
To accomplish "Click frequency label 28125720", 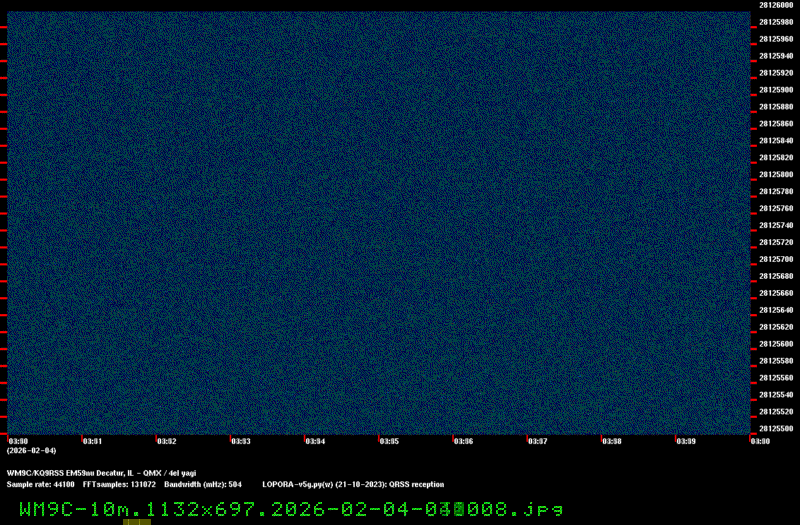I will pyautogui.click(x=776, y=242).
